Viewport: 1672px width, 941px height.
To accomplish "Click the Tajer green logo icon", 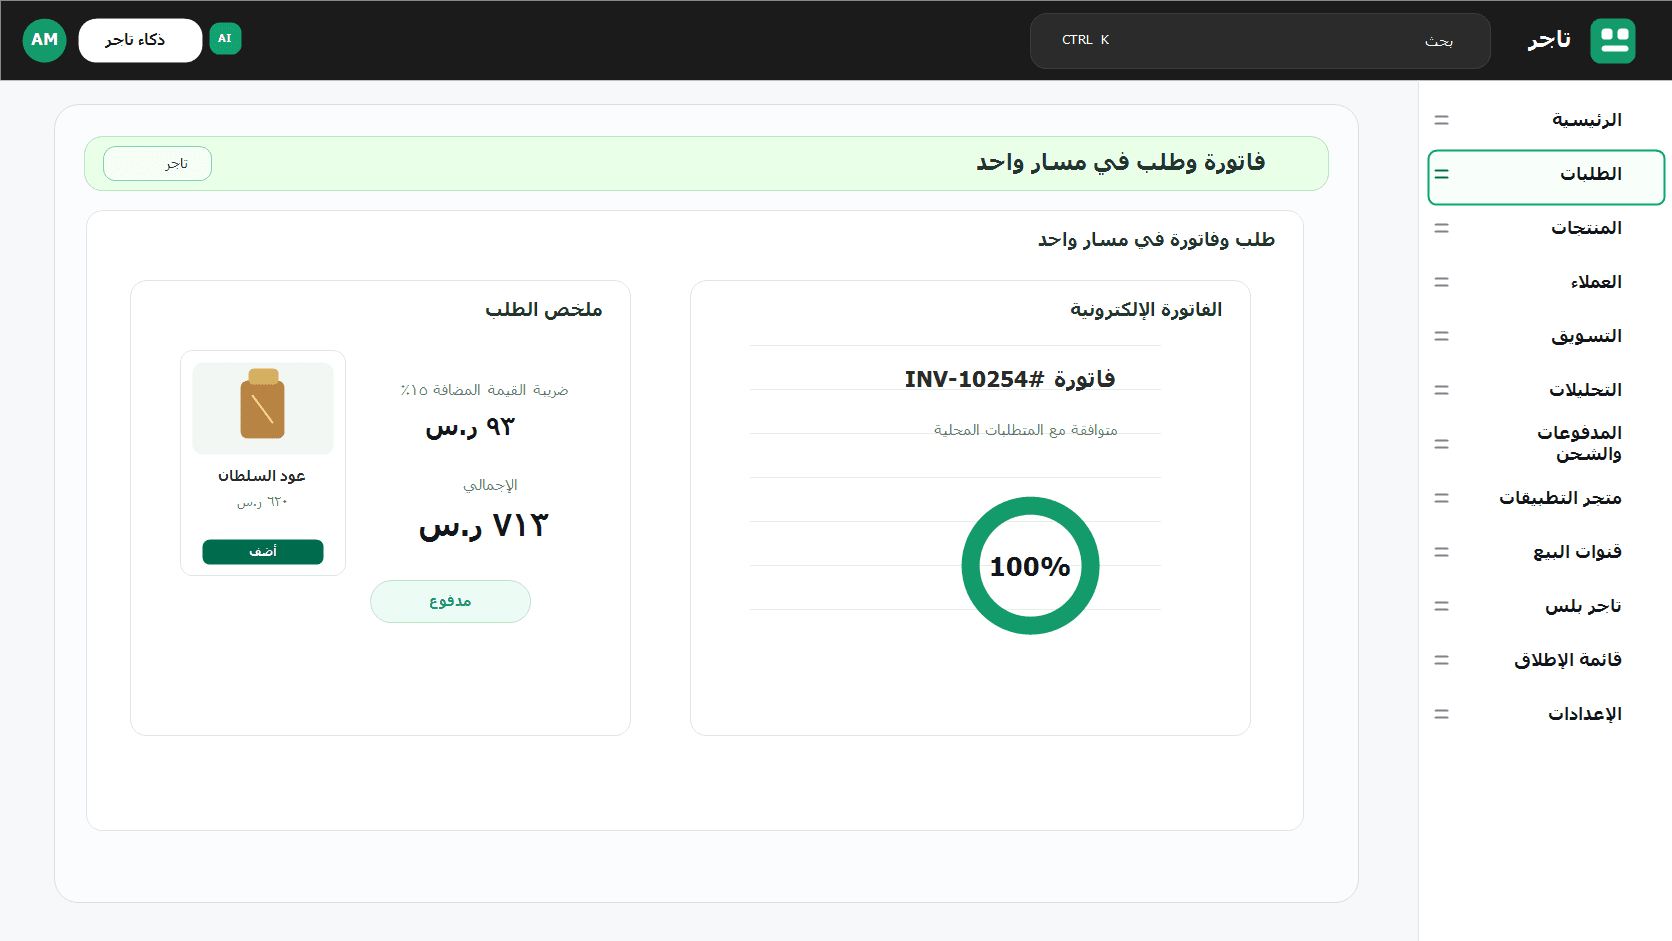I will (1612, 40).
